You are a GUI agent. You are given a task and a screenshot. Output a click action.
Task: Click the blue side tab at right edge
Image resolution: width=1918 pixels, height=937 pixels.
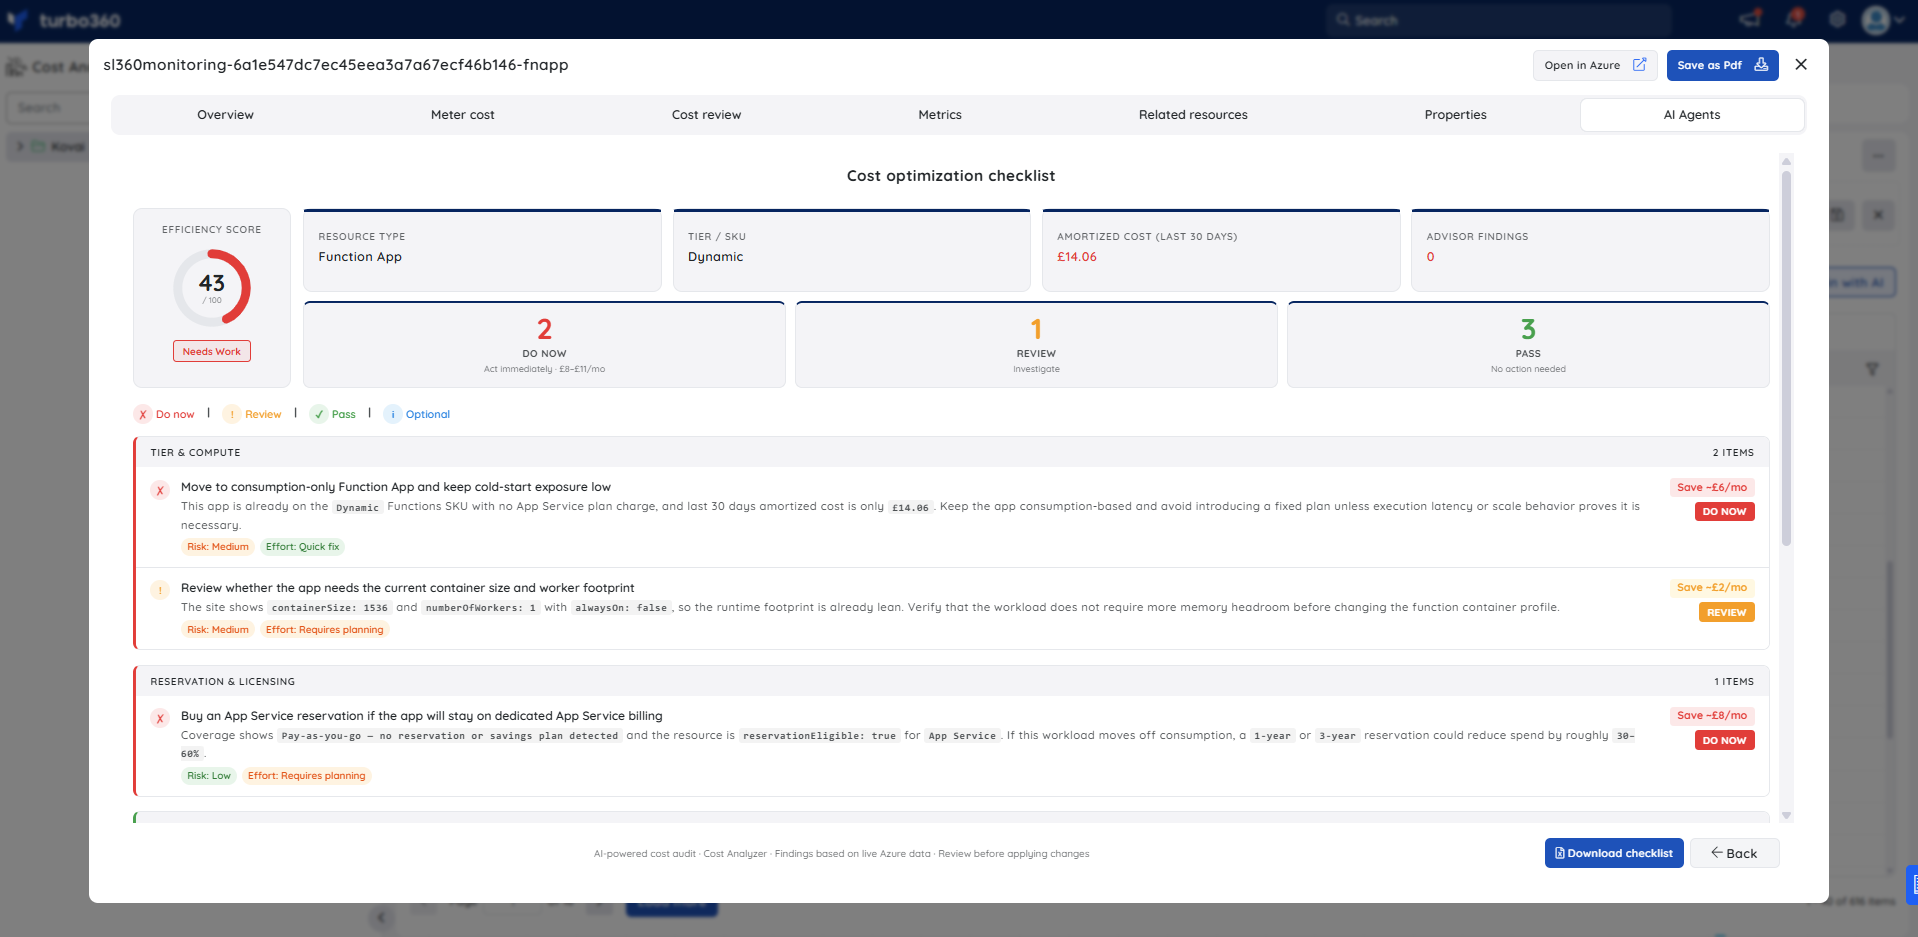1912,885
